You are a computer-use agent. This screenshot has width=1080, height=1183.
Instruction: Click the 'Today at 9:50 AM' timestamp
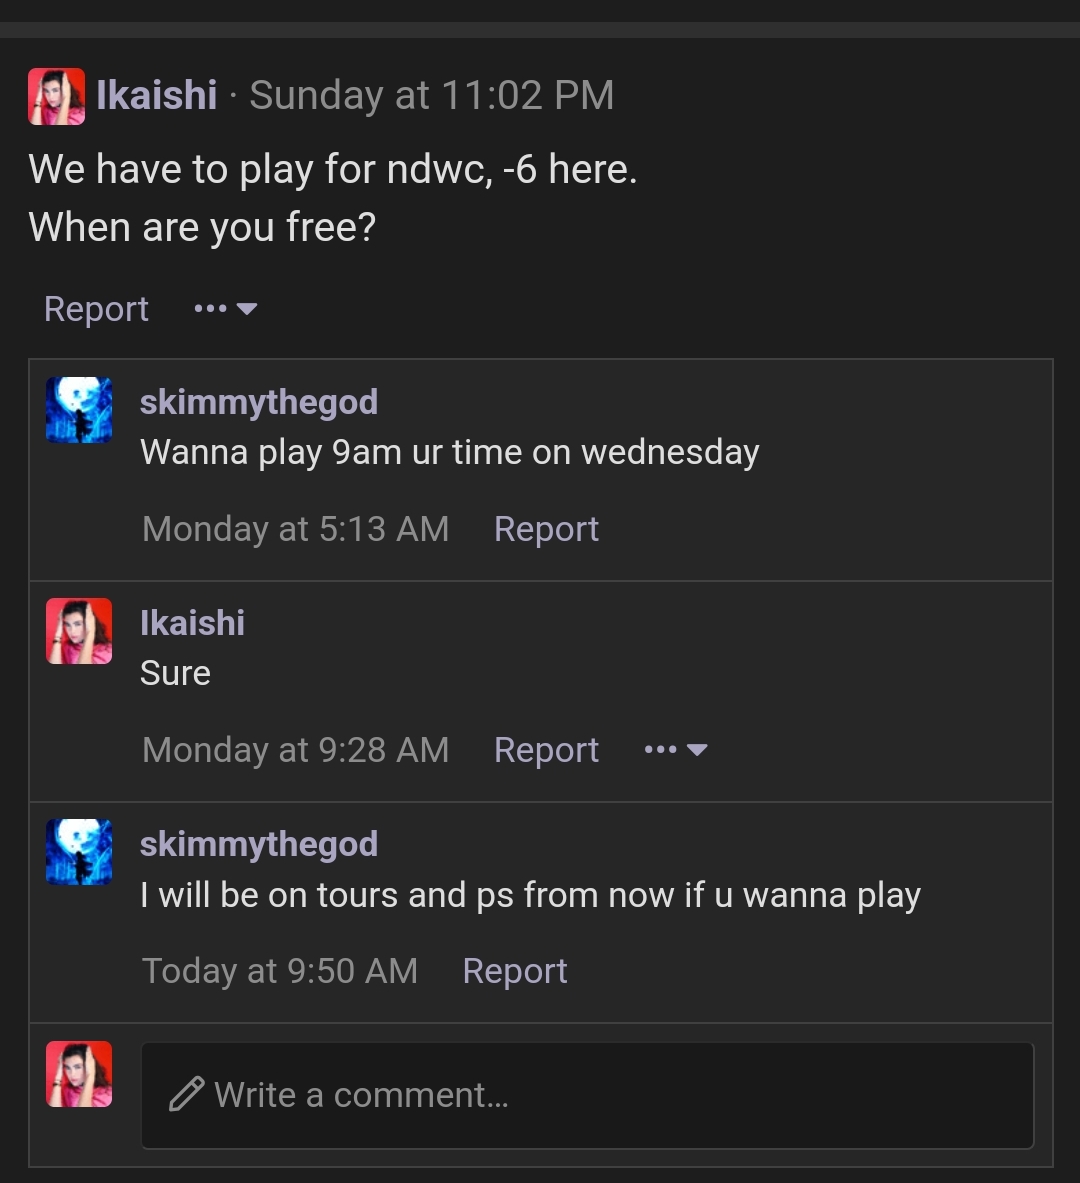tap(280, 971)
